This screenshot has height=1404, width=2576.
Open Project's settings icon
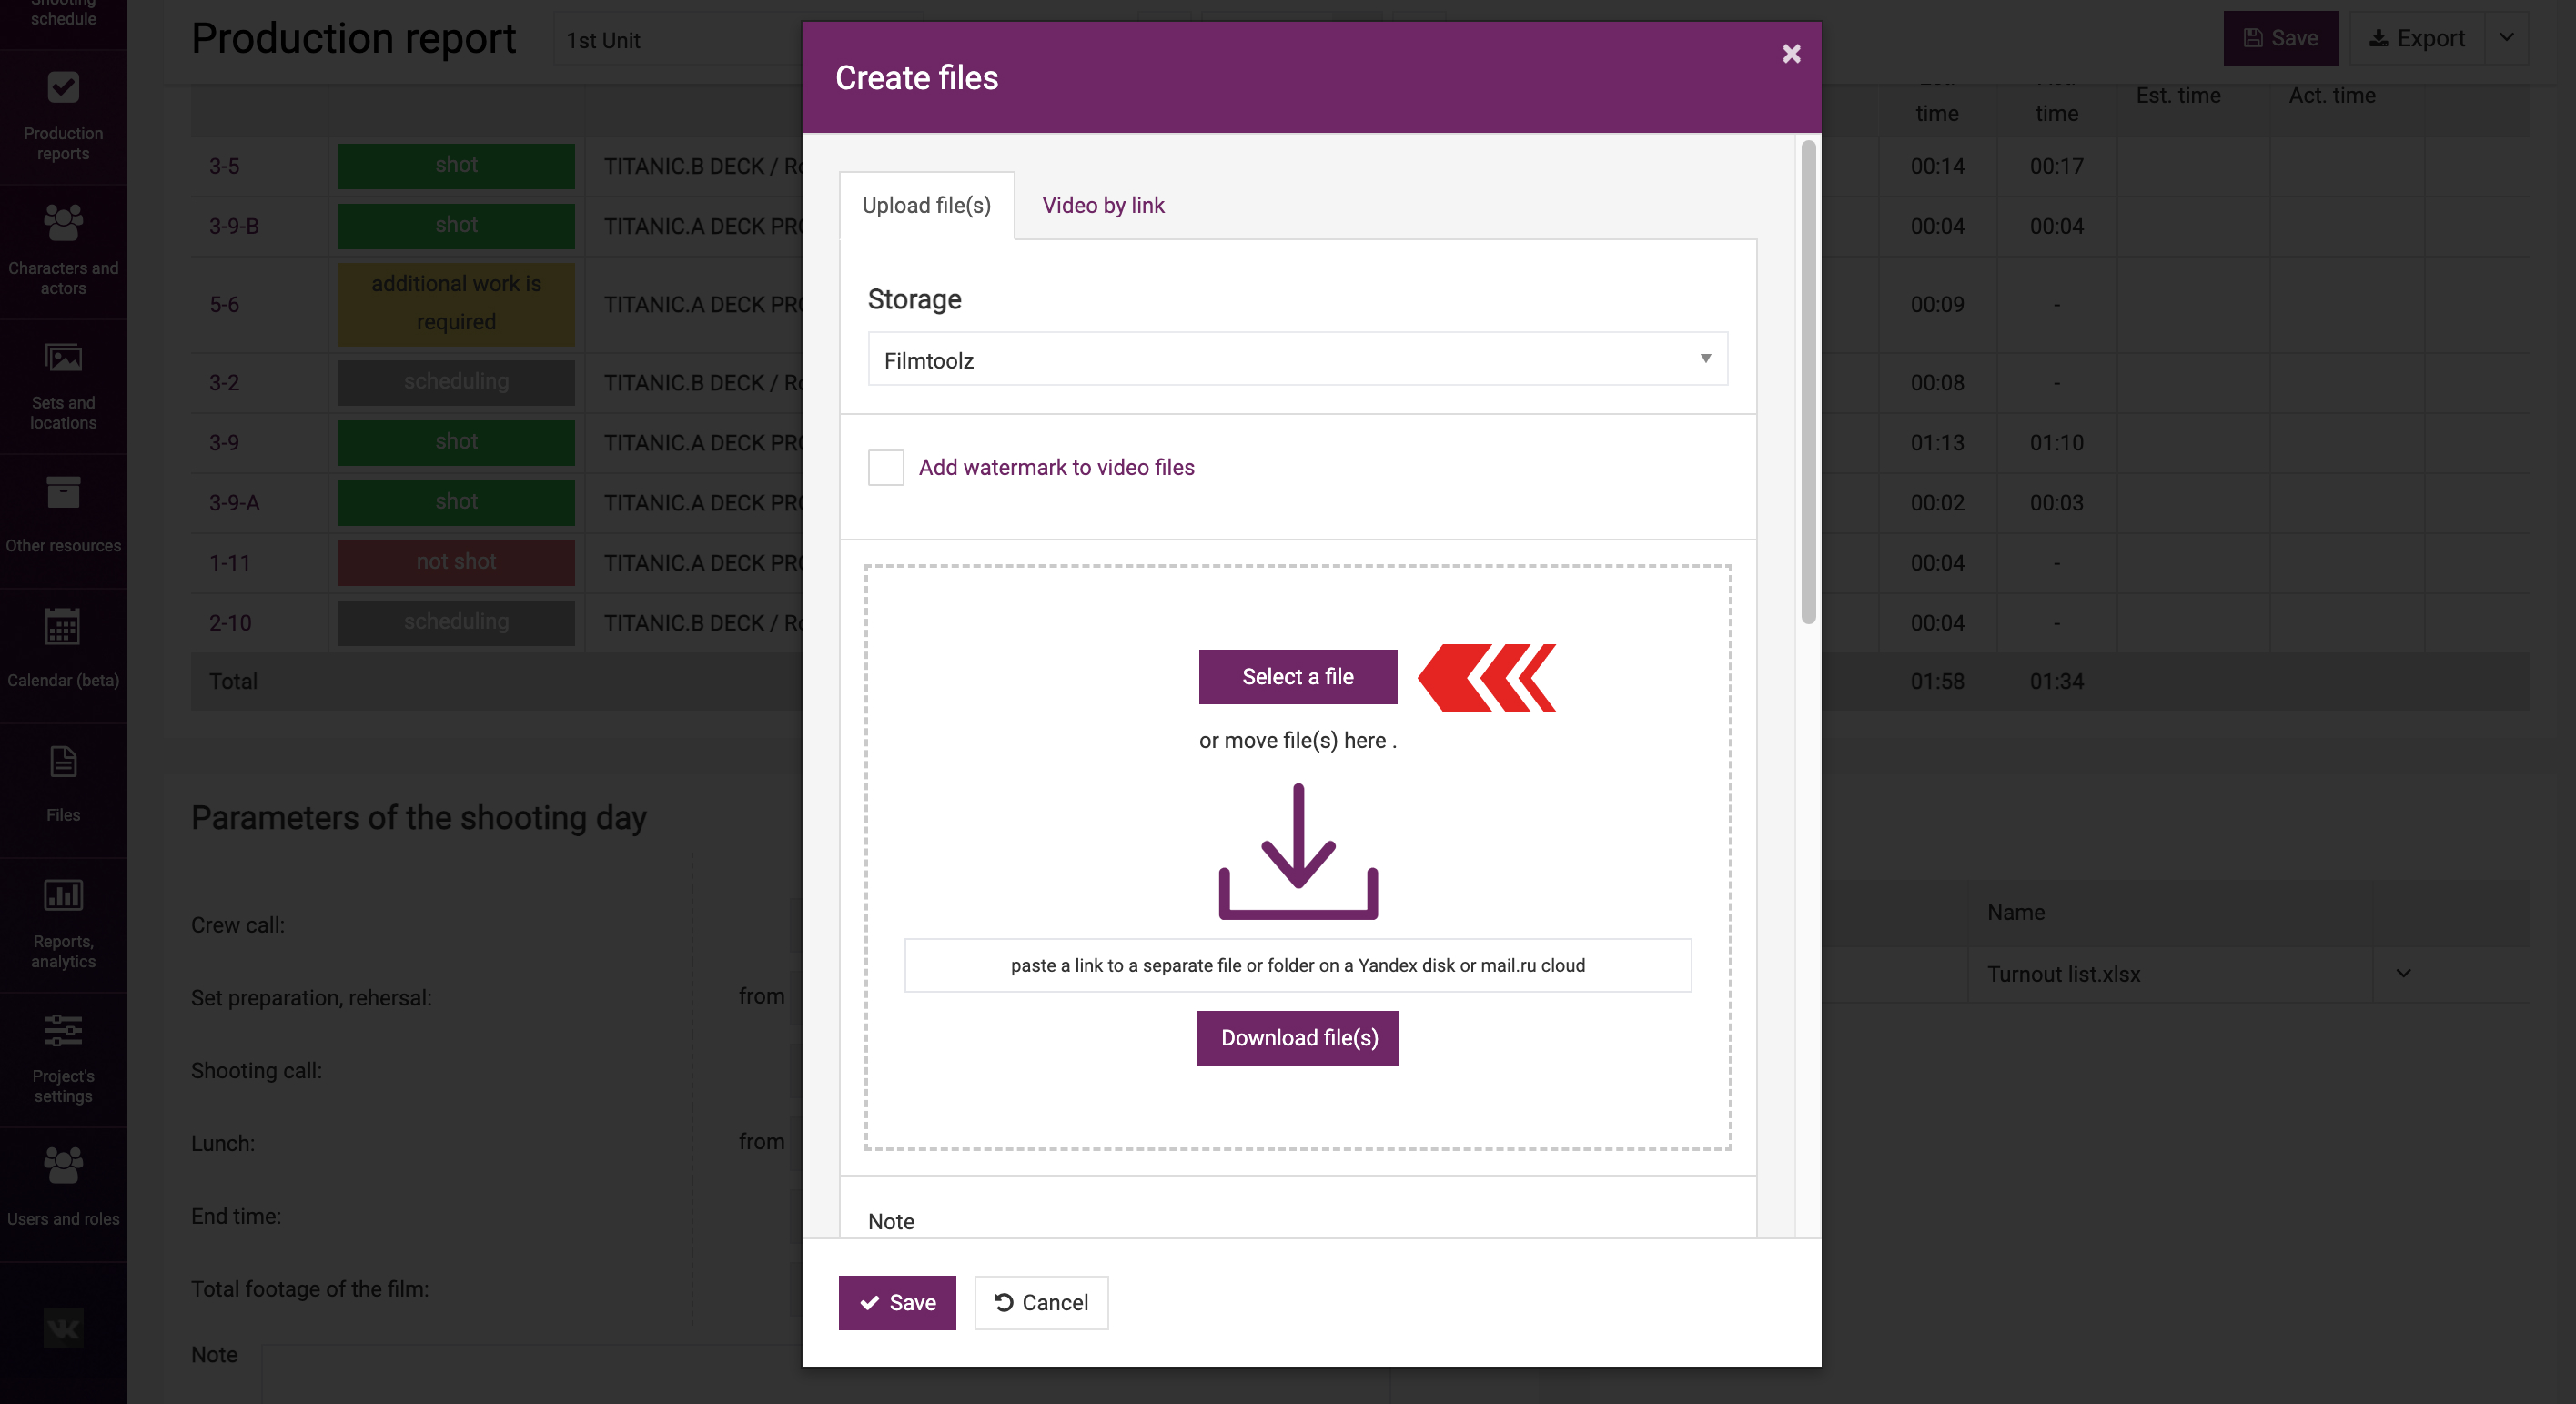63,1030
